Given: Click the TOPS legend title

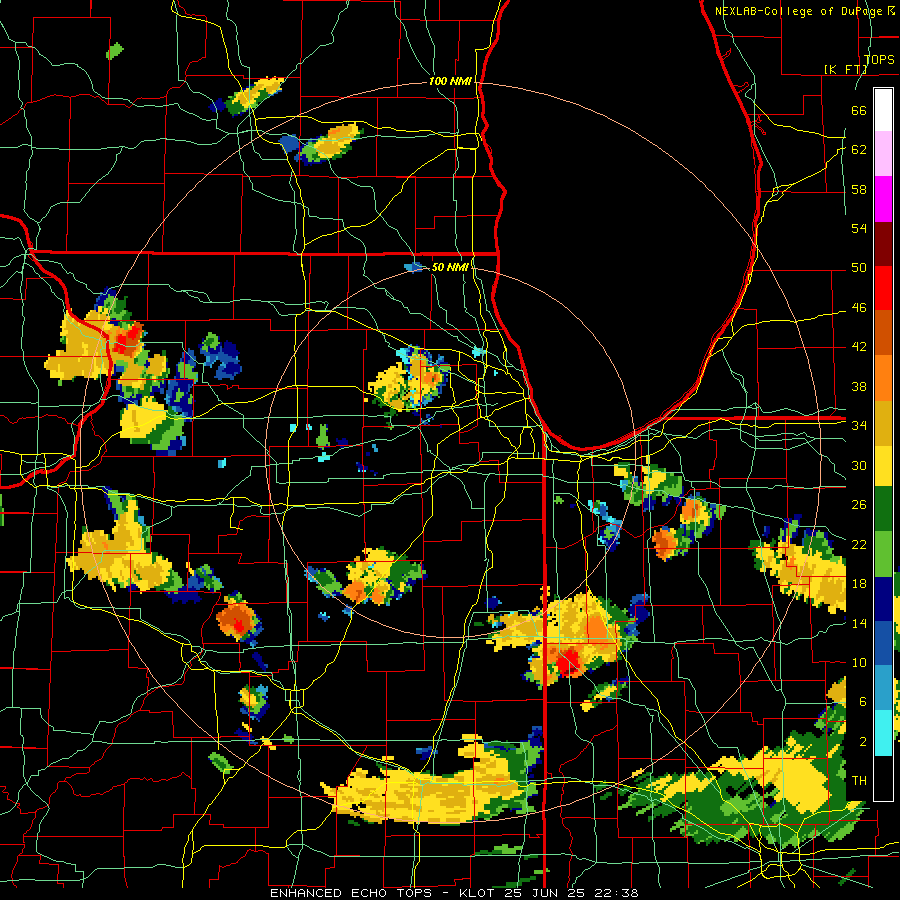Looking at the screenshot, I should coord(879,59).
